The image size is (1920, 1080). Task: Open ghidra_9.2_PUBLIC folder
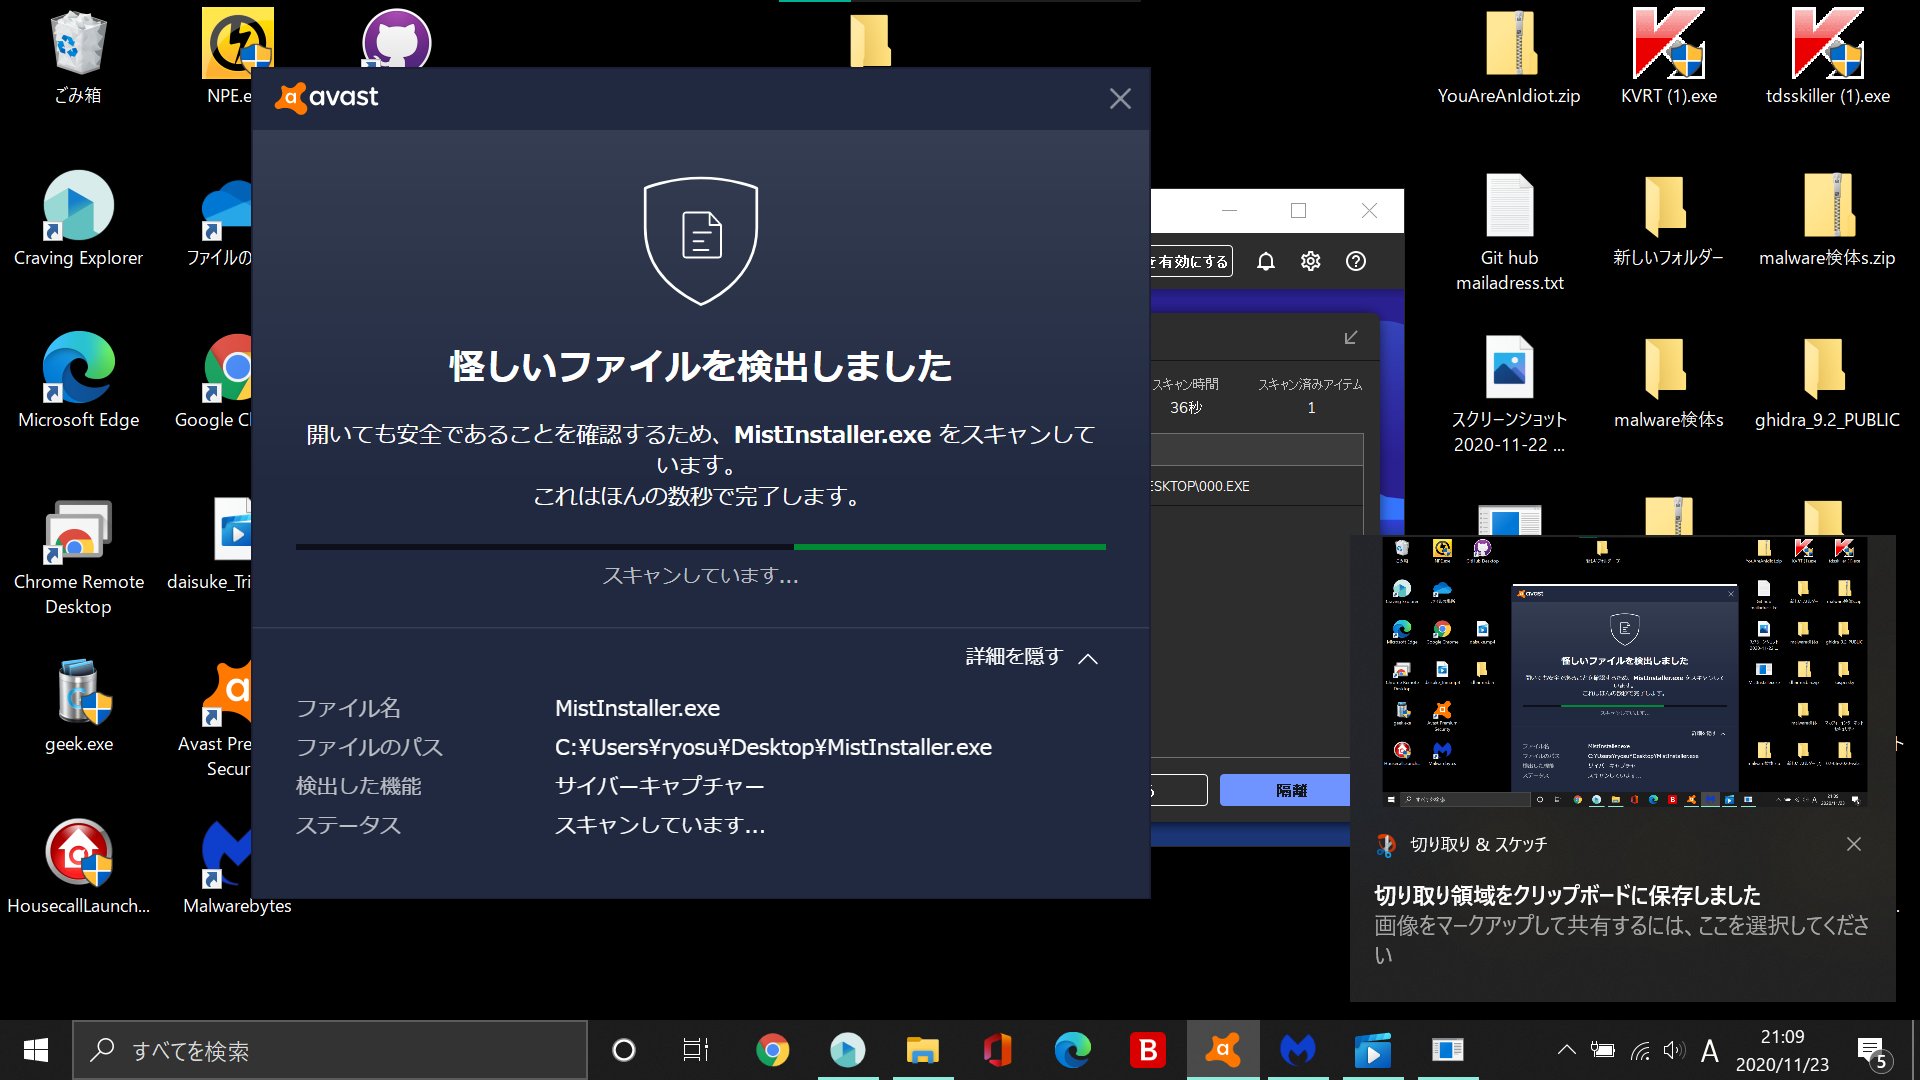coord(1827,382)
